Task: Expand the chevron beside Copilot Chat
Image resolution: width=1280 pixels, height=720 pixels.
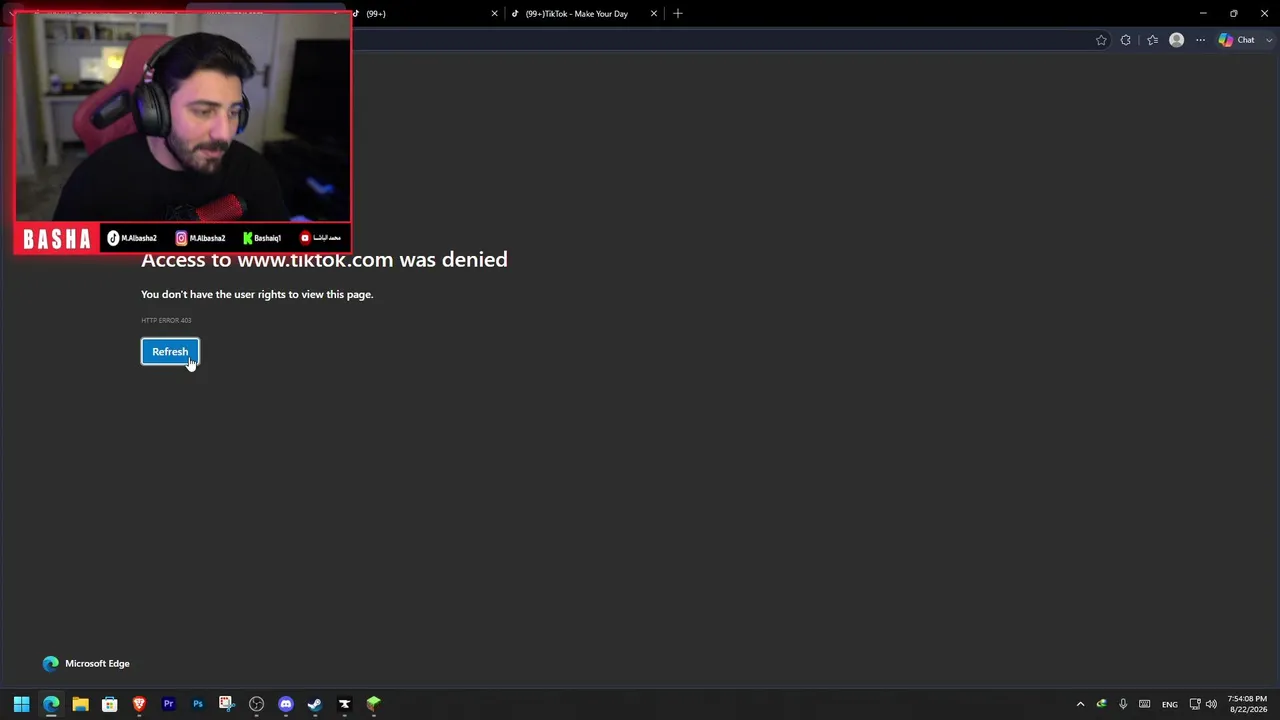Action: point(1269,40)
